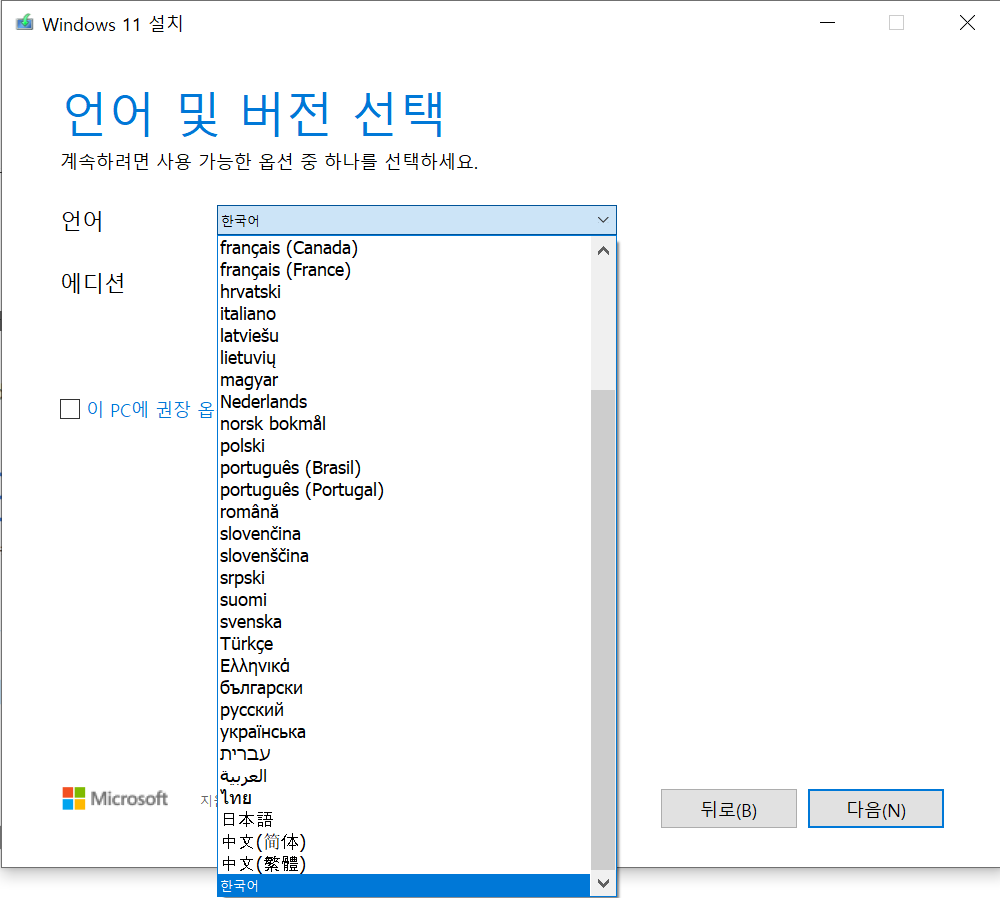Choose the highlighted 한국어 list entry
Image resolution: width=1000 pixels, height=898 pixels.
coord(404,885)
